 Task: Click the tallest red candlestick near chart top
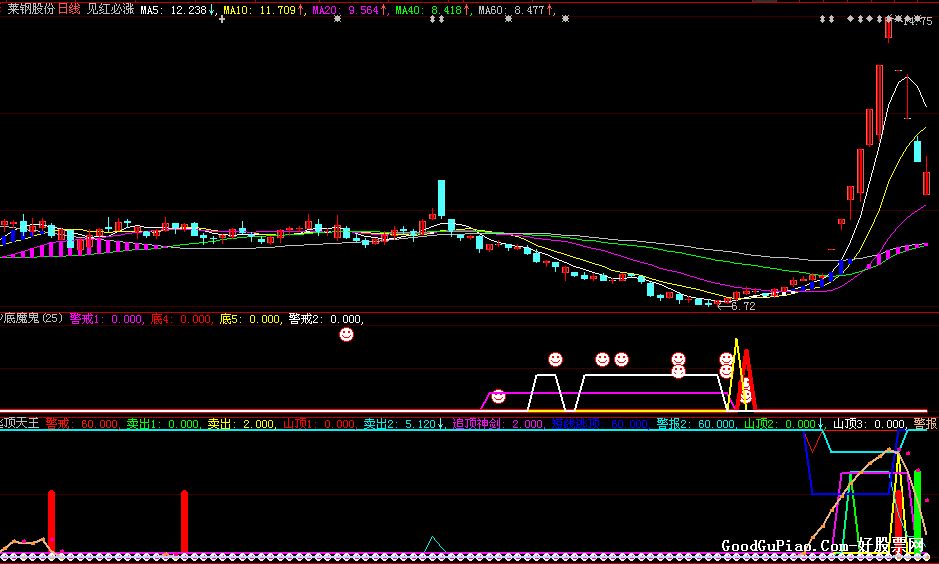coord(879,100)
